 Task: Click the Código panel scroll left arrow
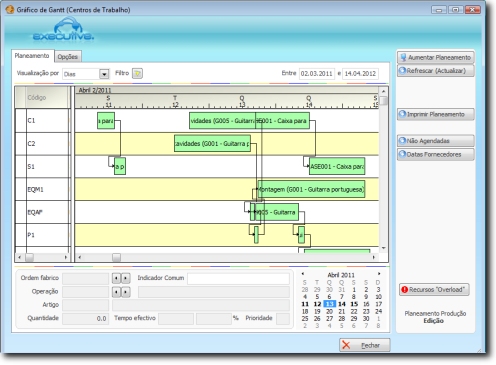pyautogui.click(x=19, y=257)
